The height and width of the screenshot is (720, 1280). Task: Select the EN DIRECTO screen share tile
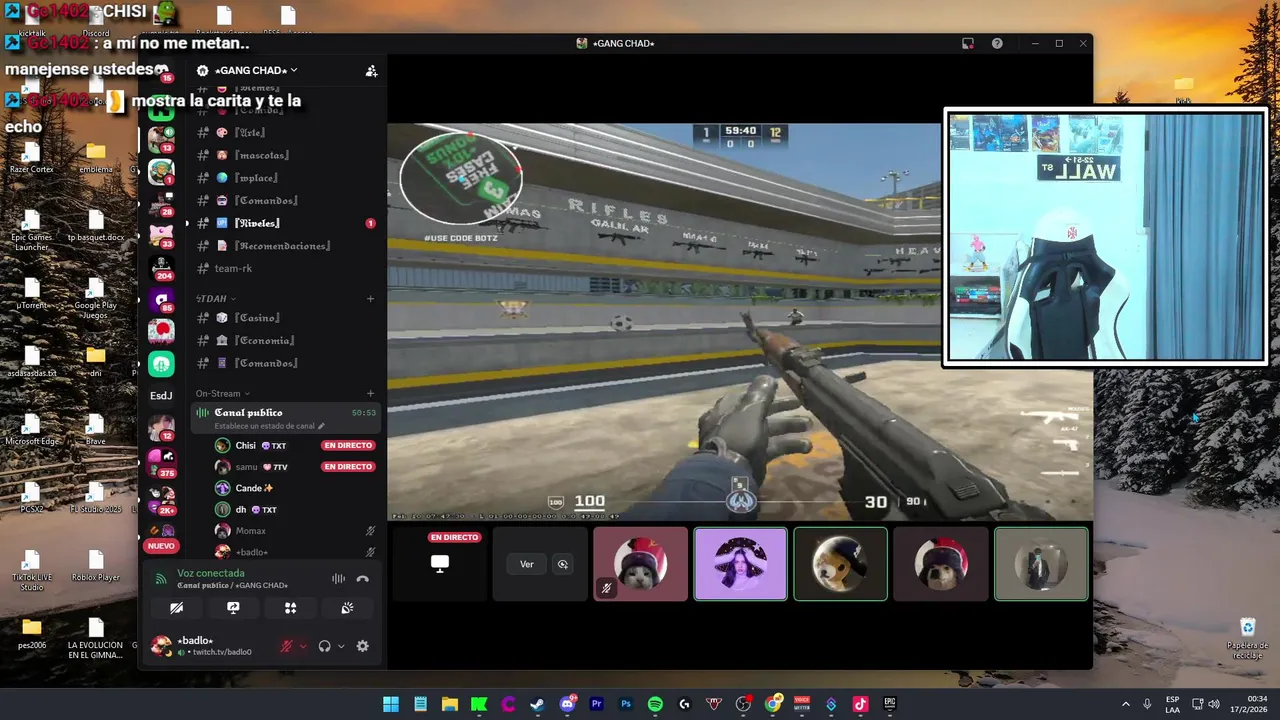coord(440,564)
